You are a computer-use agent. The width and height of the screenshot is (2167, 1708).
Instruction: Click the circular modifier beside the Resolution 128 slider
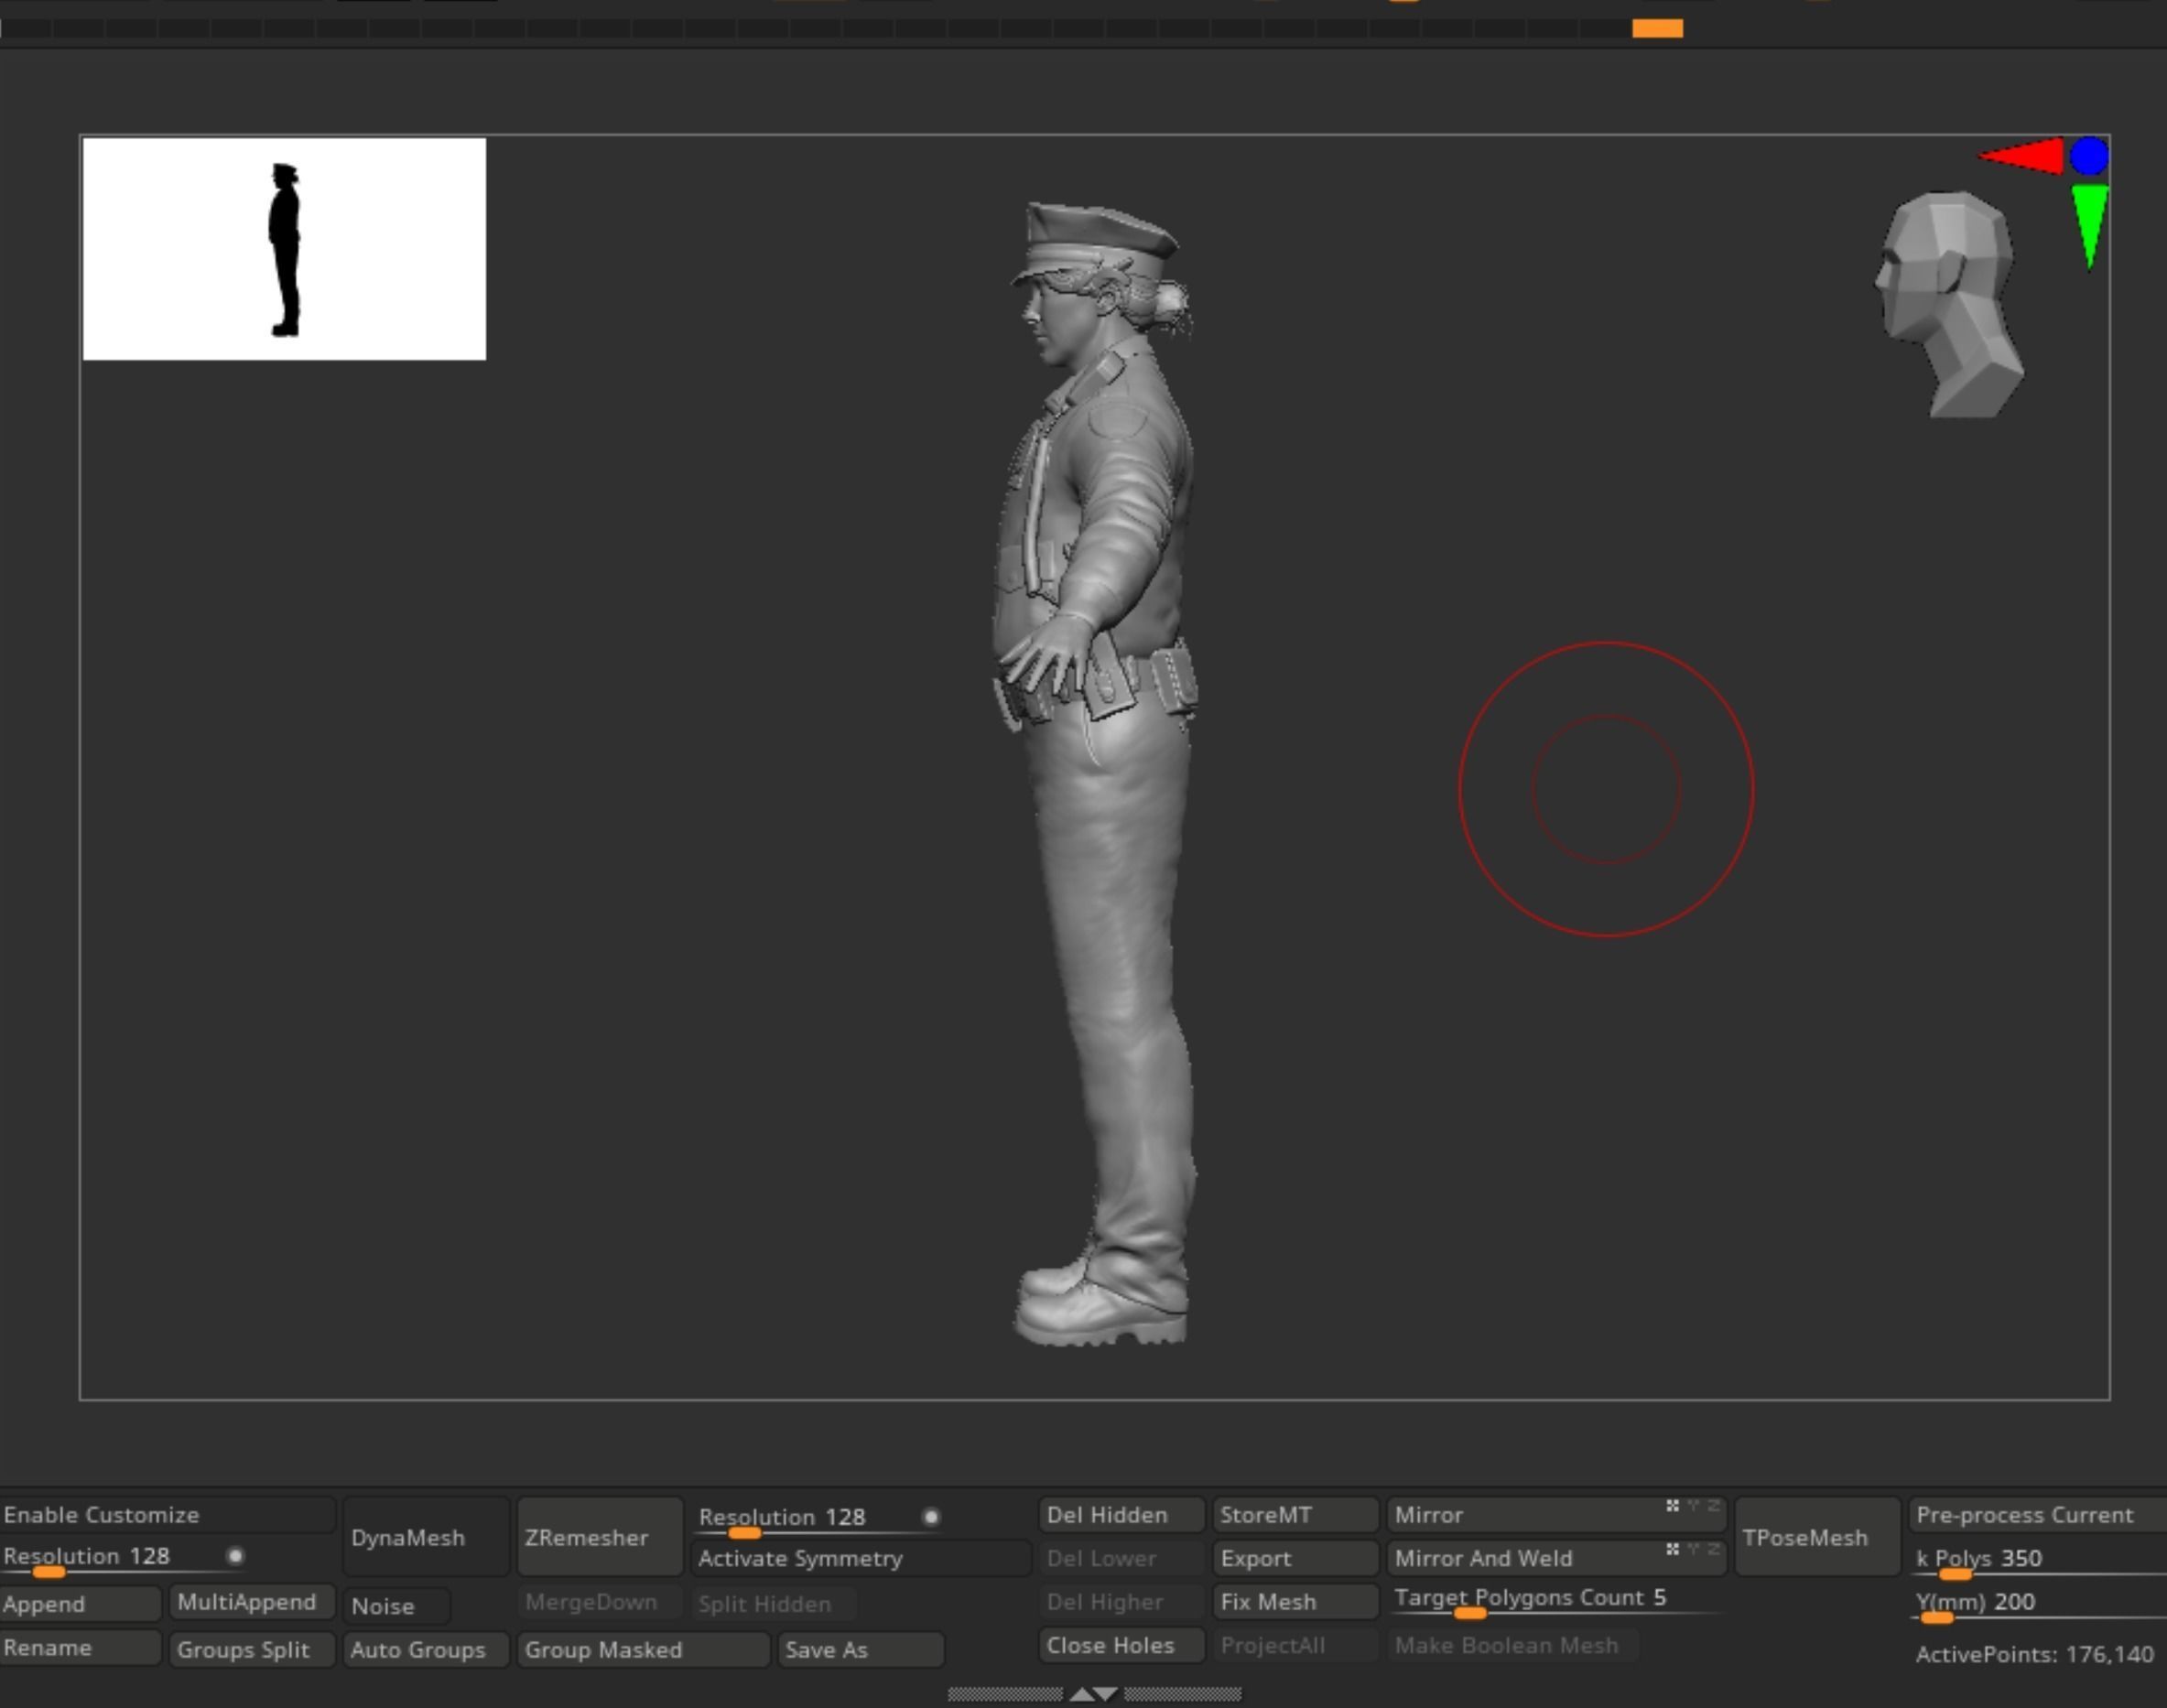(932, 1516)
